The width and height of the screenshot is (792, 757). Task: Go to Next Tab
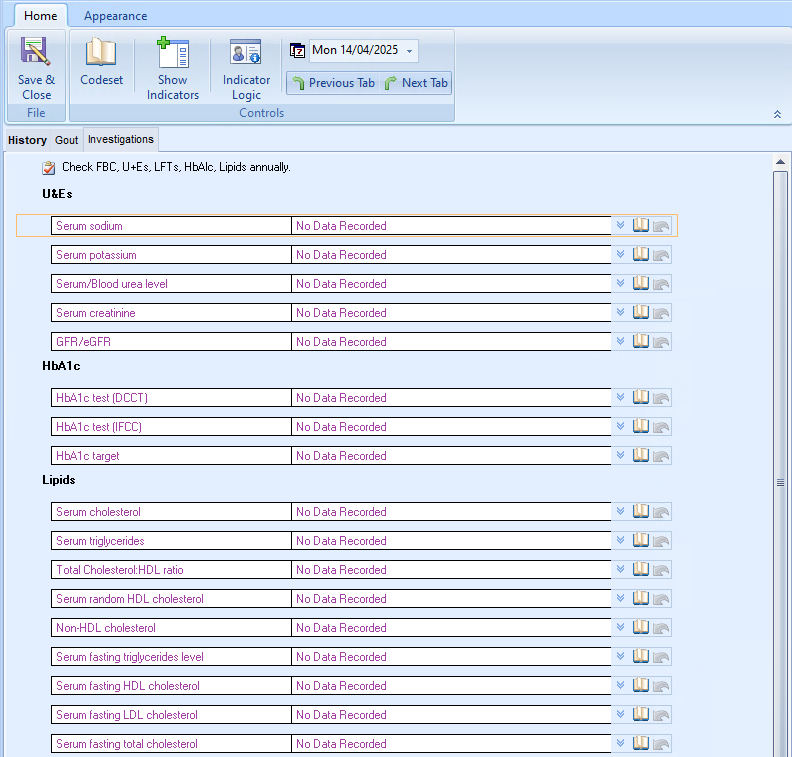coord(416,83)
